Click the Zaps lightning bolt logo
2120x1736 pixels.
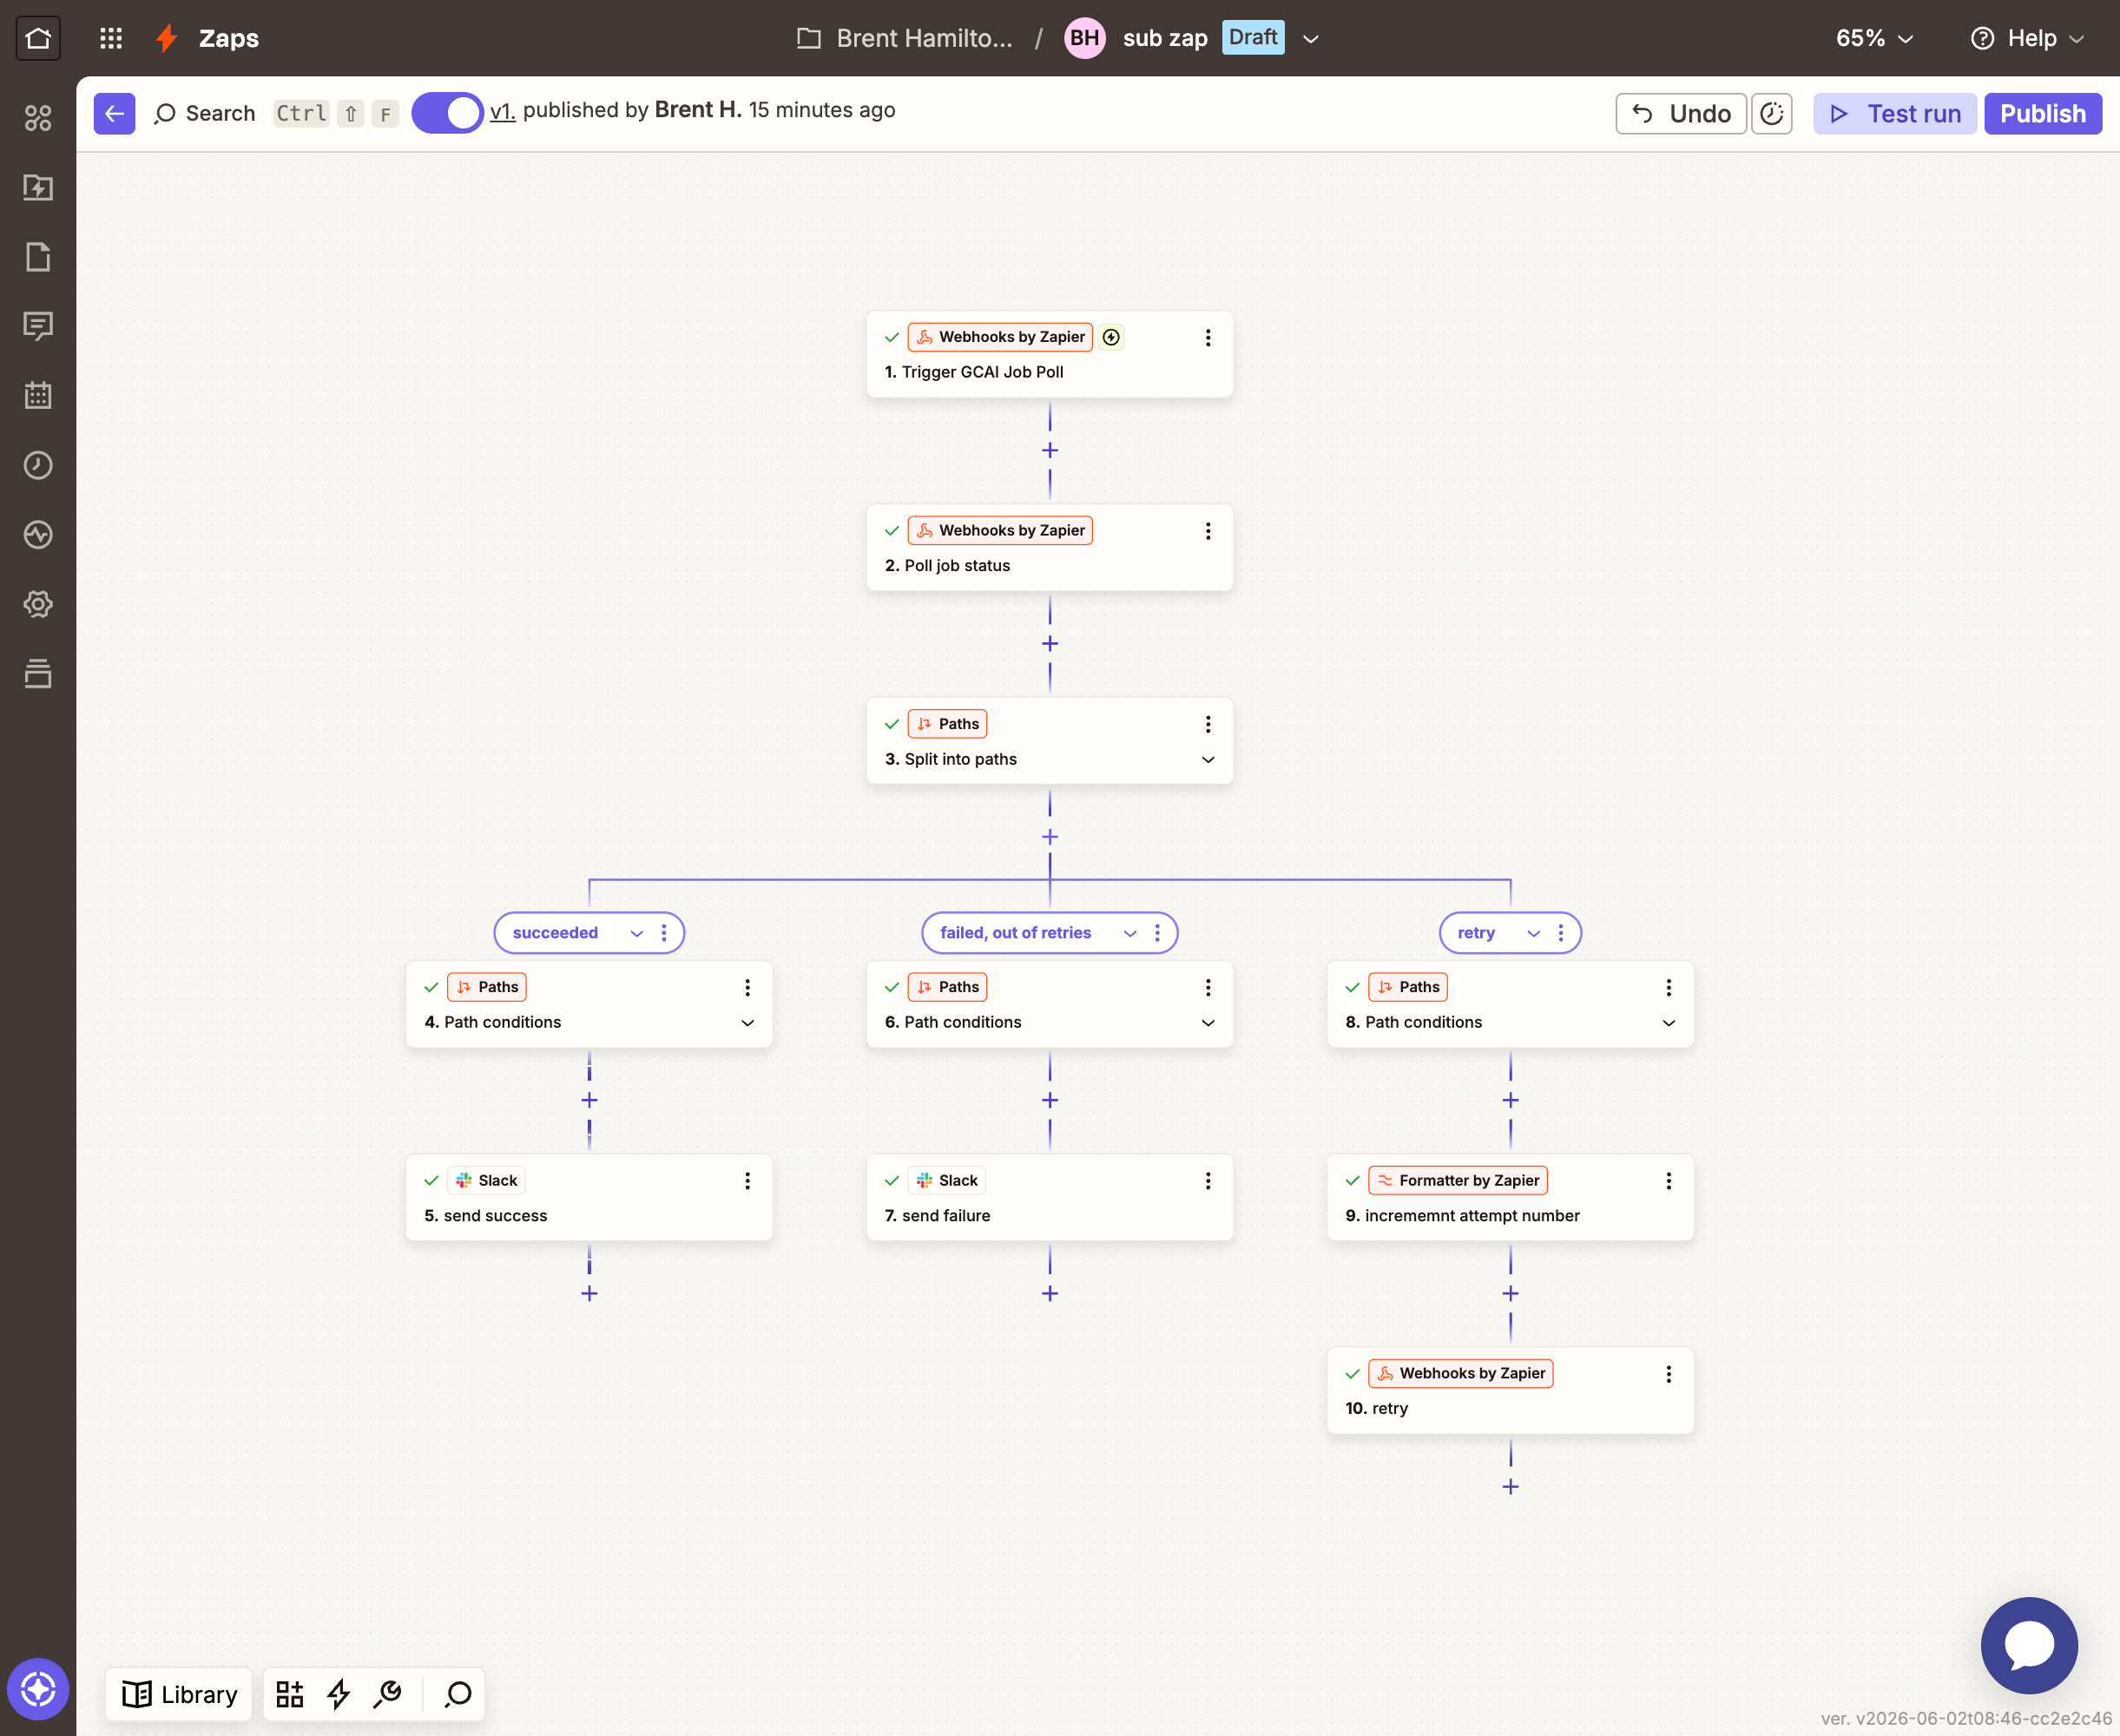pos(167,38)
